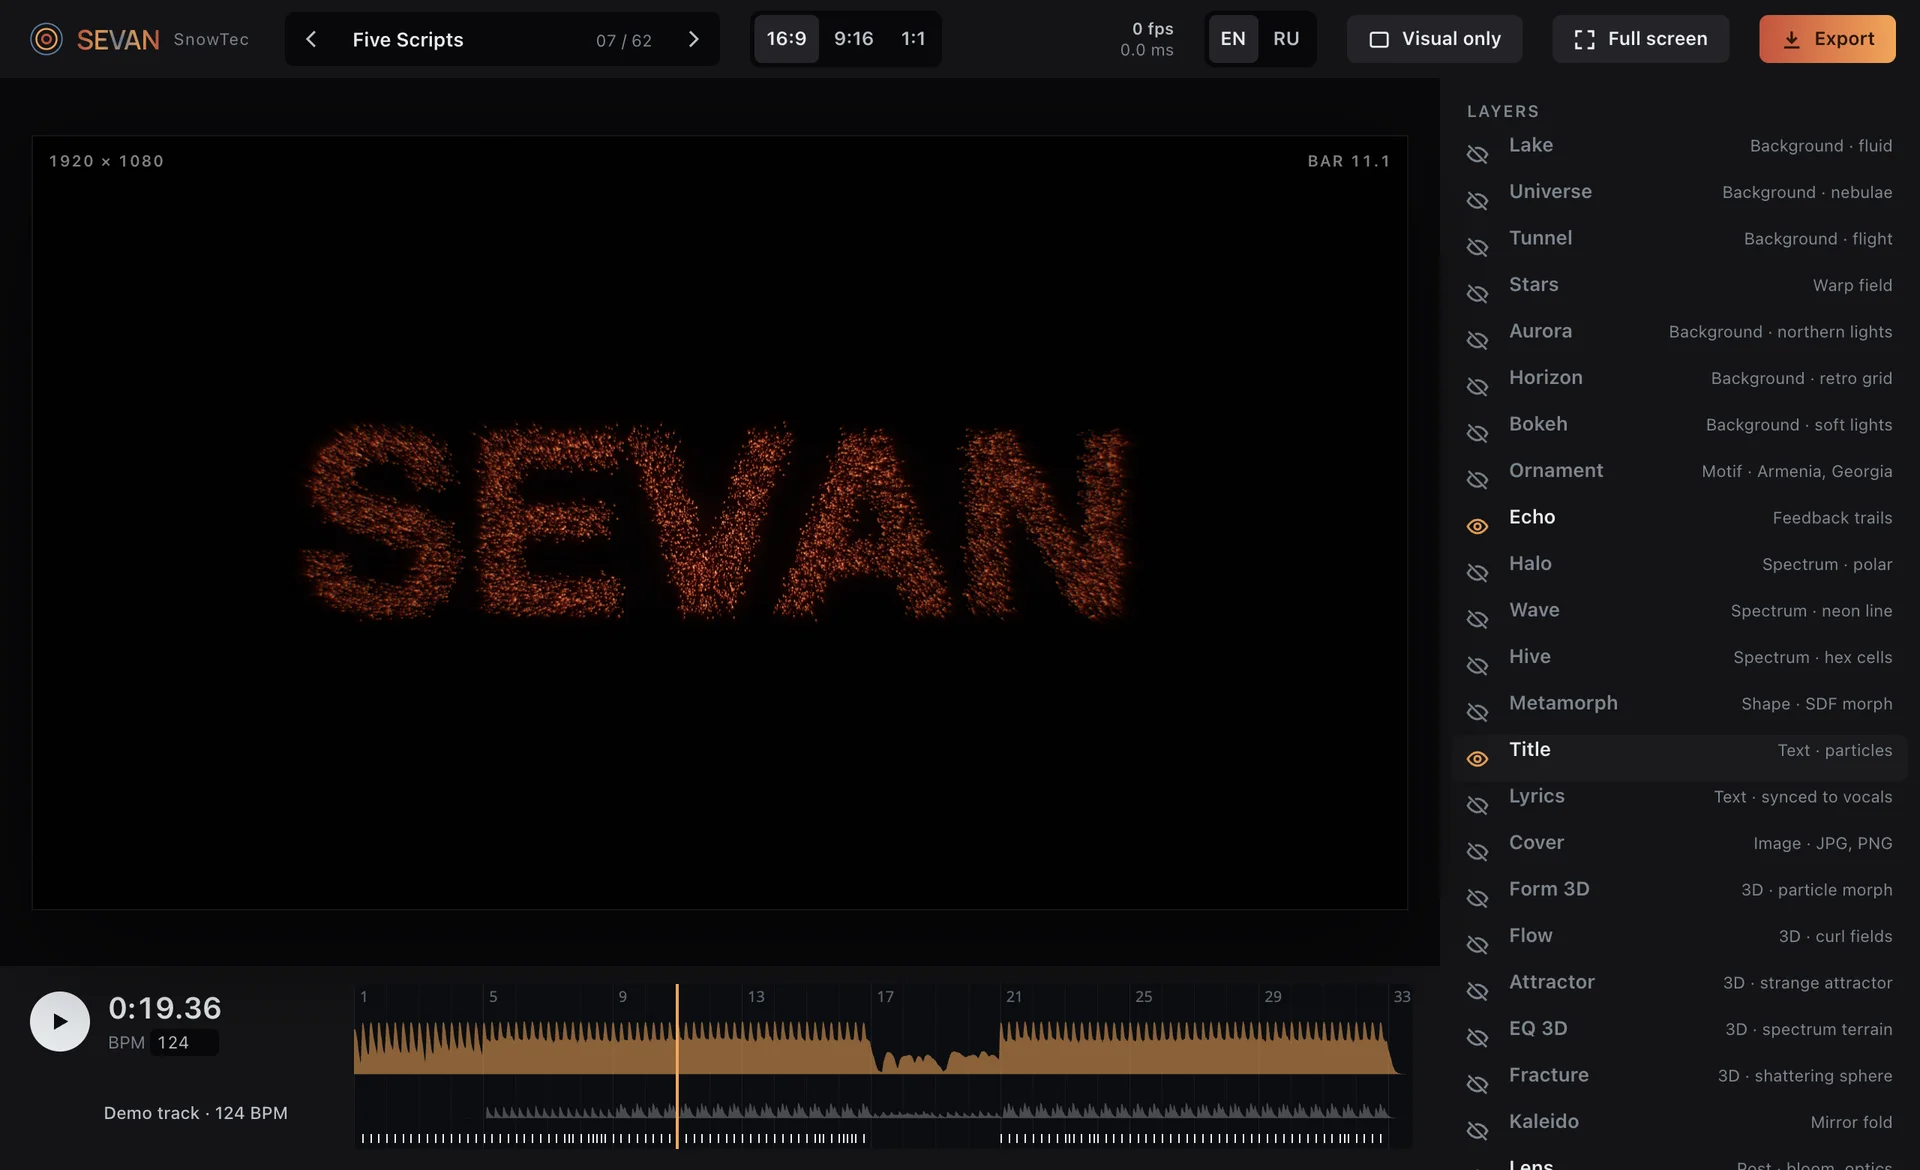Go to the next preset with the right chevron
Image resolution: width=1920 pixels, height=1170 pixels.
(x=694, y=39)
